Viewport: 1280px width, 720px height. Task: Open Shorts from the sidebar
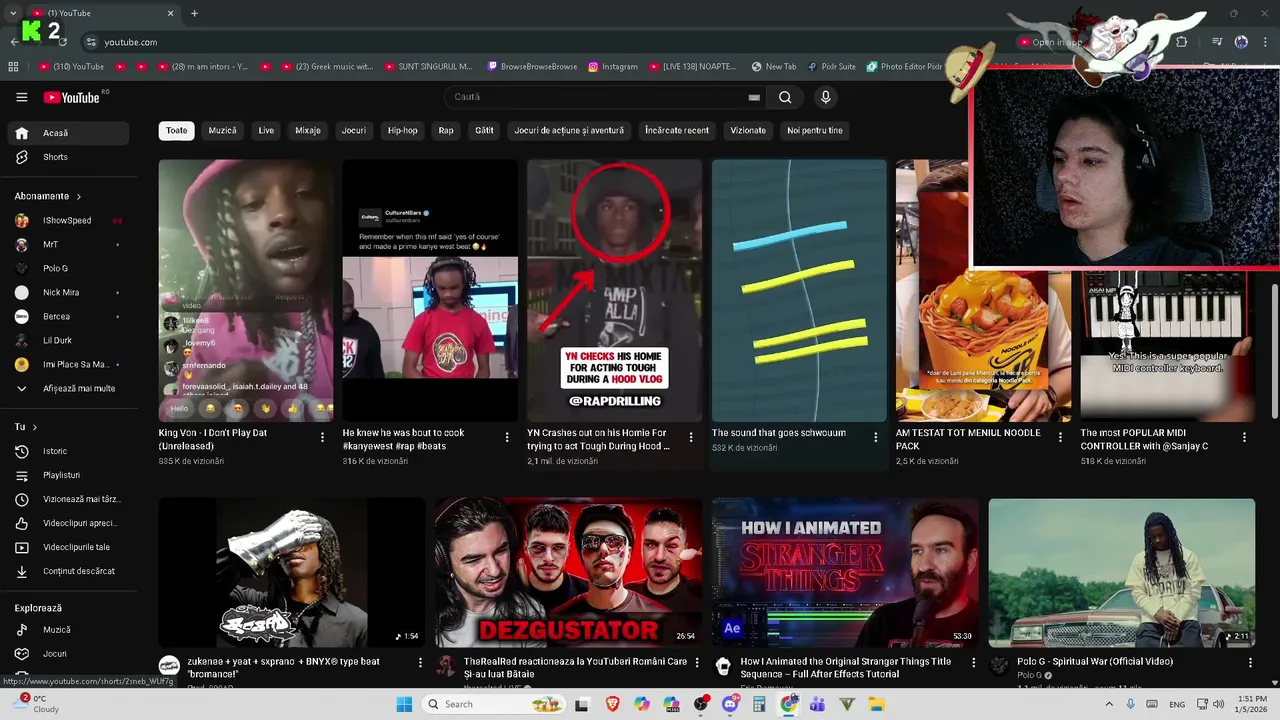68,157
